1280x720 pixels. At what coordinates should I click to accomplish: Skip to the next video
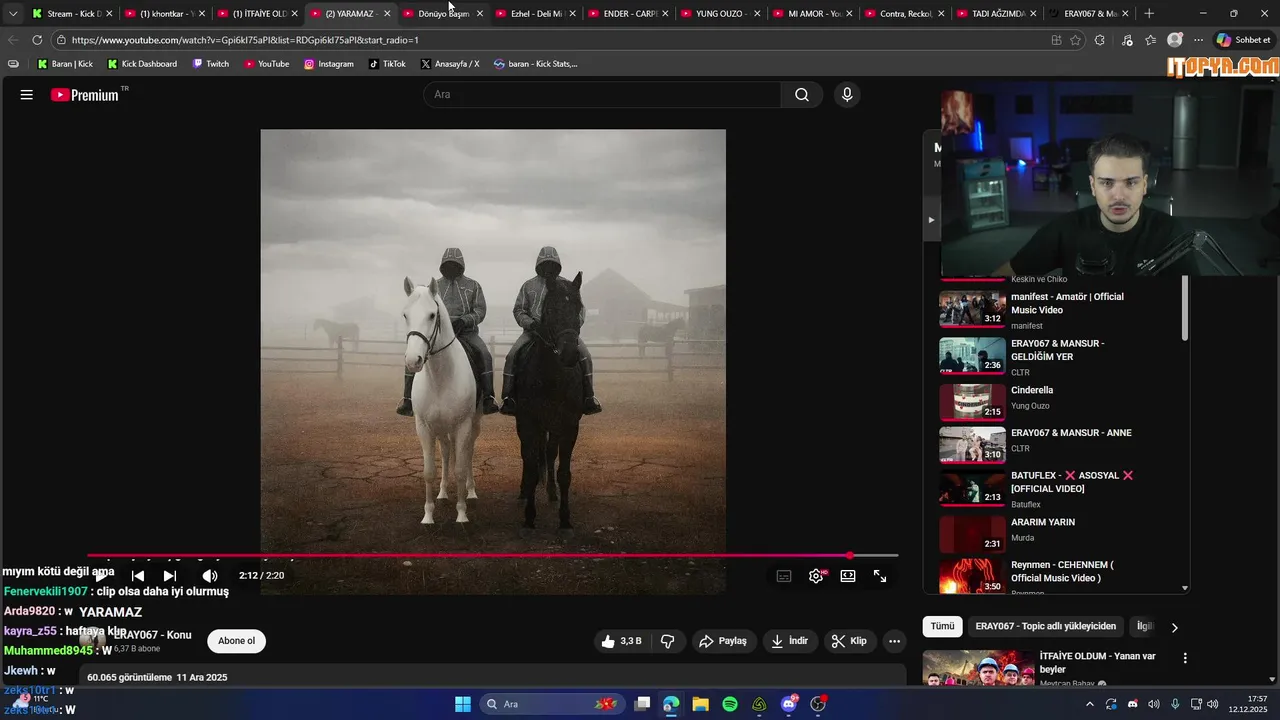point(170,576)
